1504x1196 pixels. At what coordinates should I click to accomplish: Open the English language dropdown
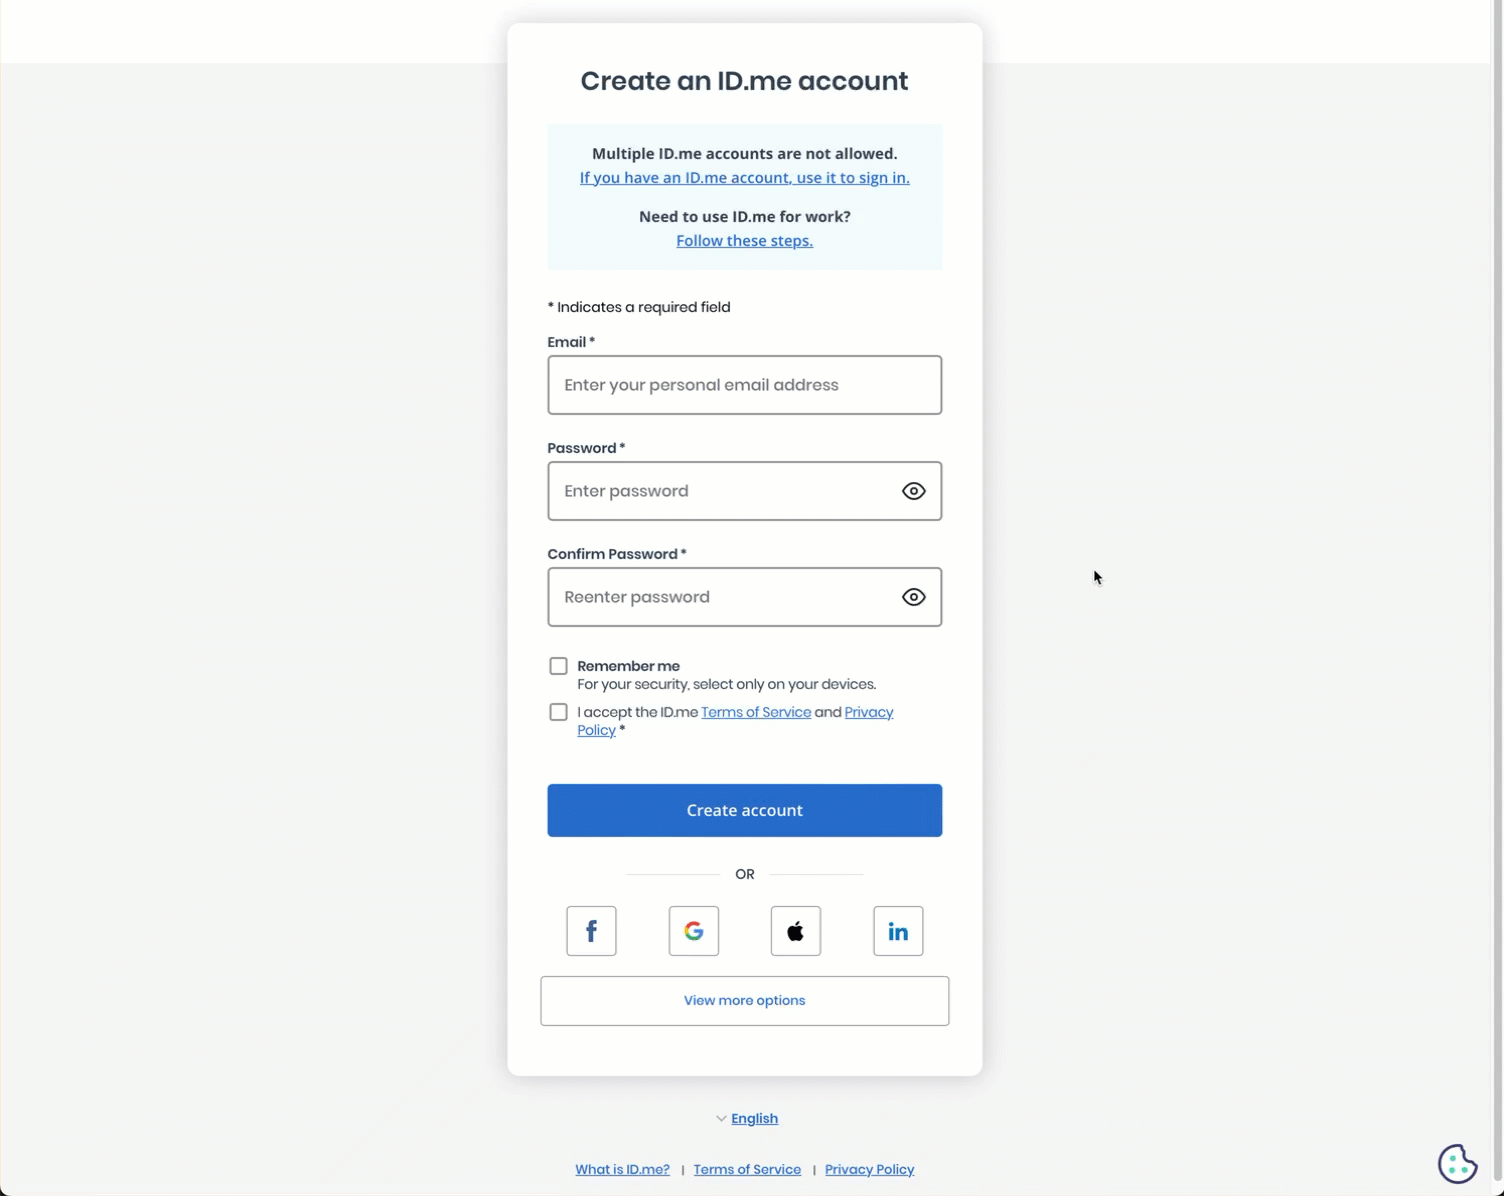747,1118
